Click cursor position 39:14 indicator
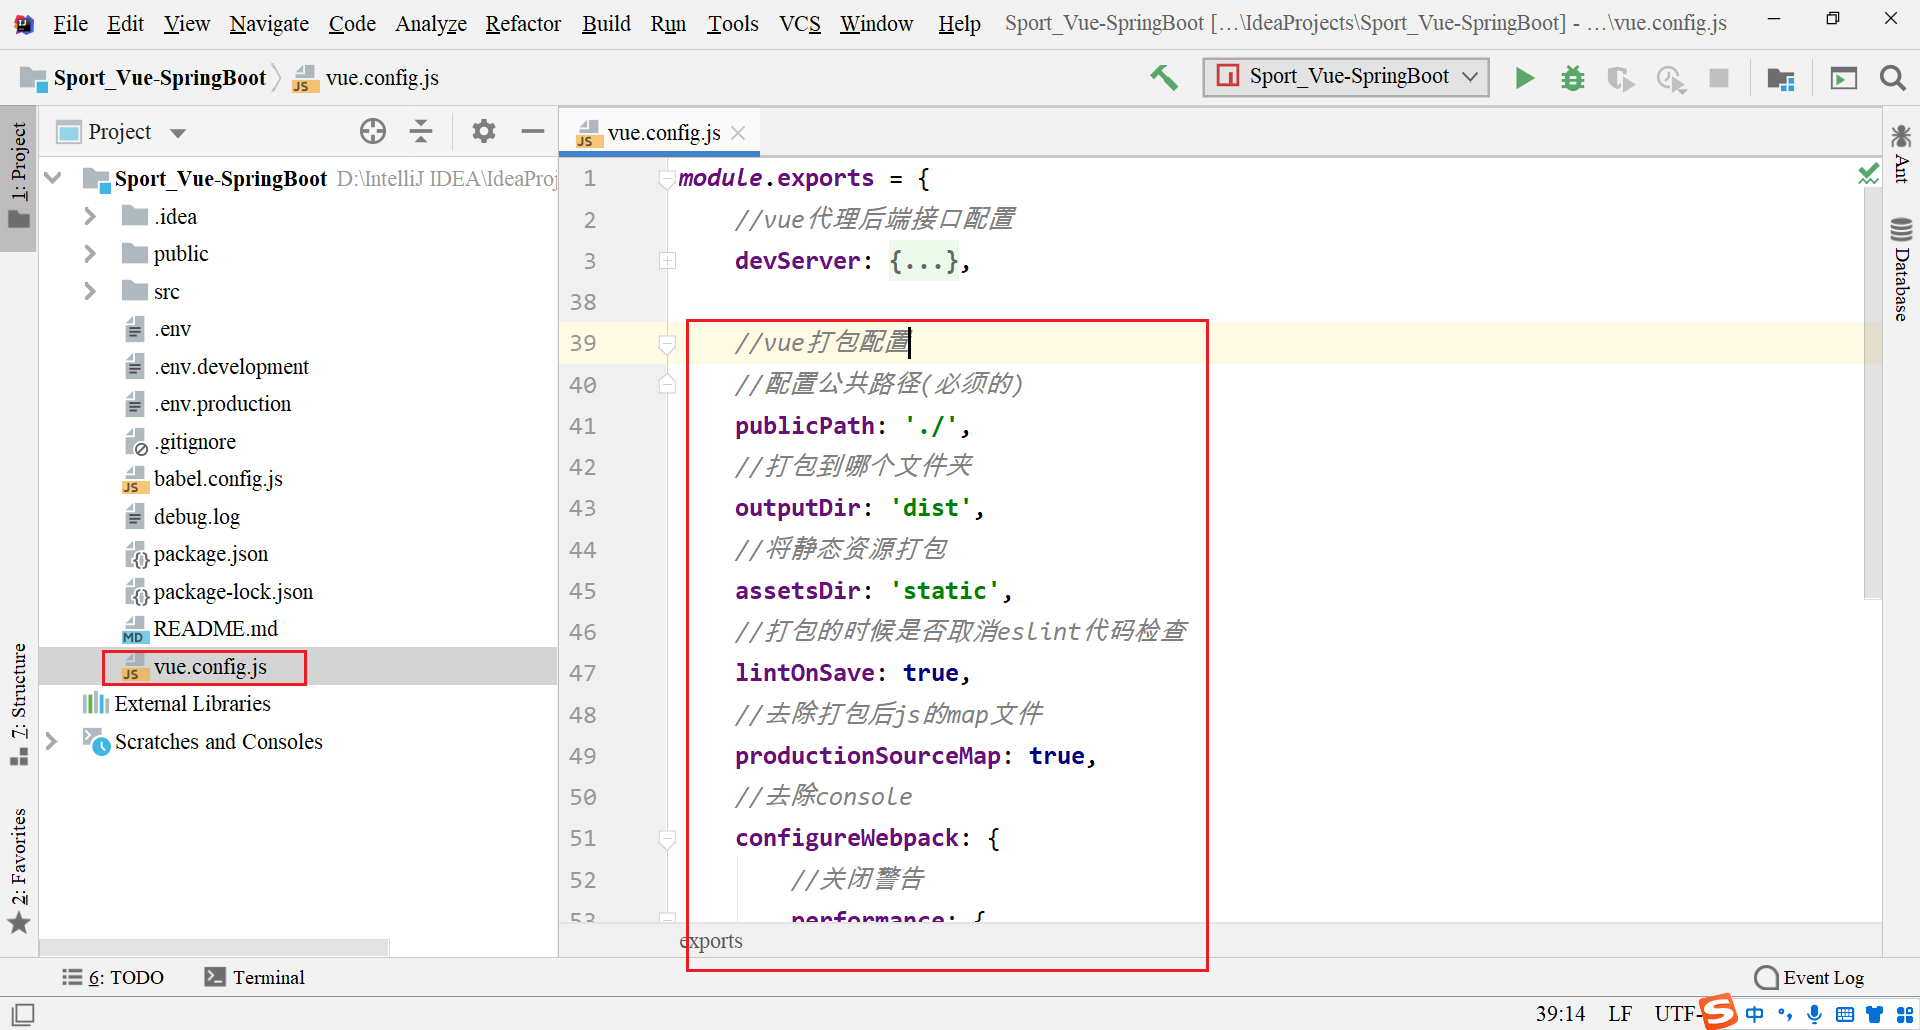This screenshot has width=1920, height=1030. [1560, 1013]
